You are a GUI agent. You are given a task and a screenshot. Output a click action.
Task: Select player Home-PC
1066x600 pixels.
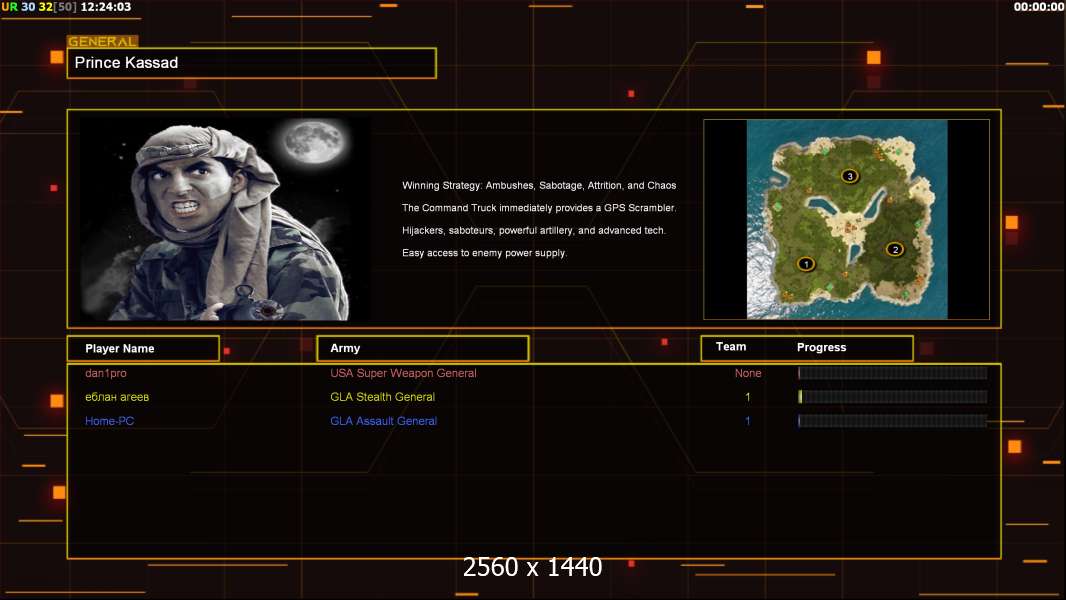109,421
